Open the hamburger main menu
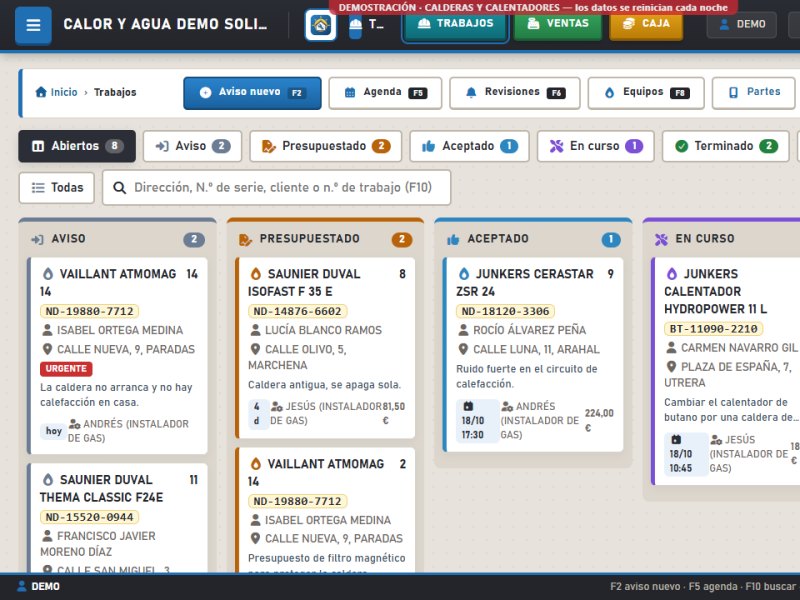Viewport: 800px width, 600px height. point(33,25)
